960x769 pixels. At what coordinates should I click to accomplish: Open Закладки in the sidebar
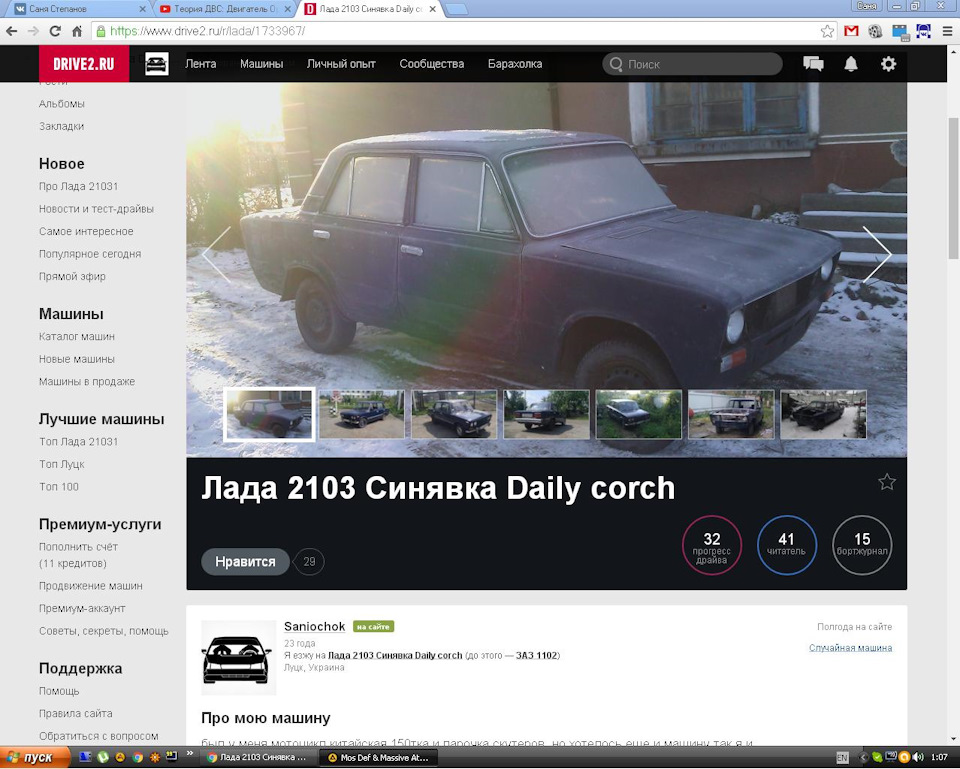pos(61,126)
